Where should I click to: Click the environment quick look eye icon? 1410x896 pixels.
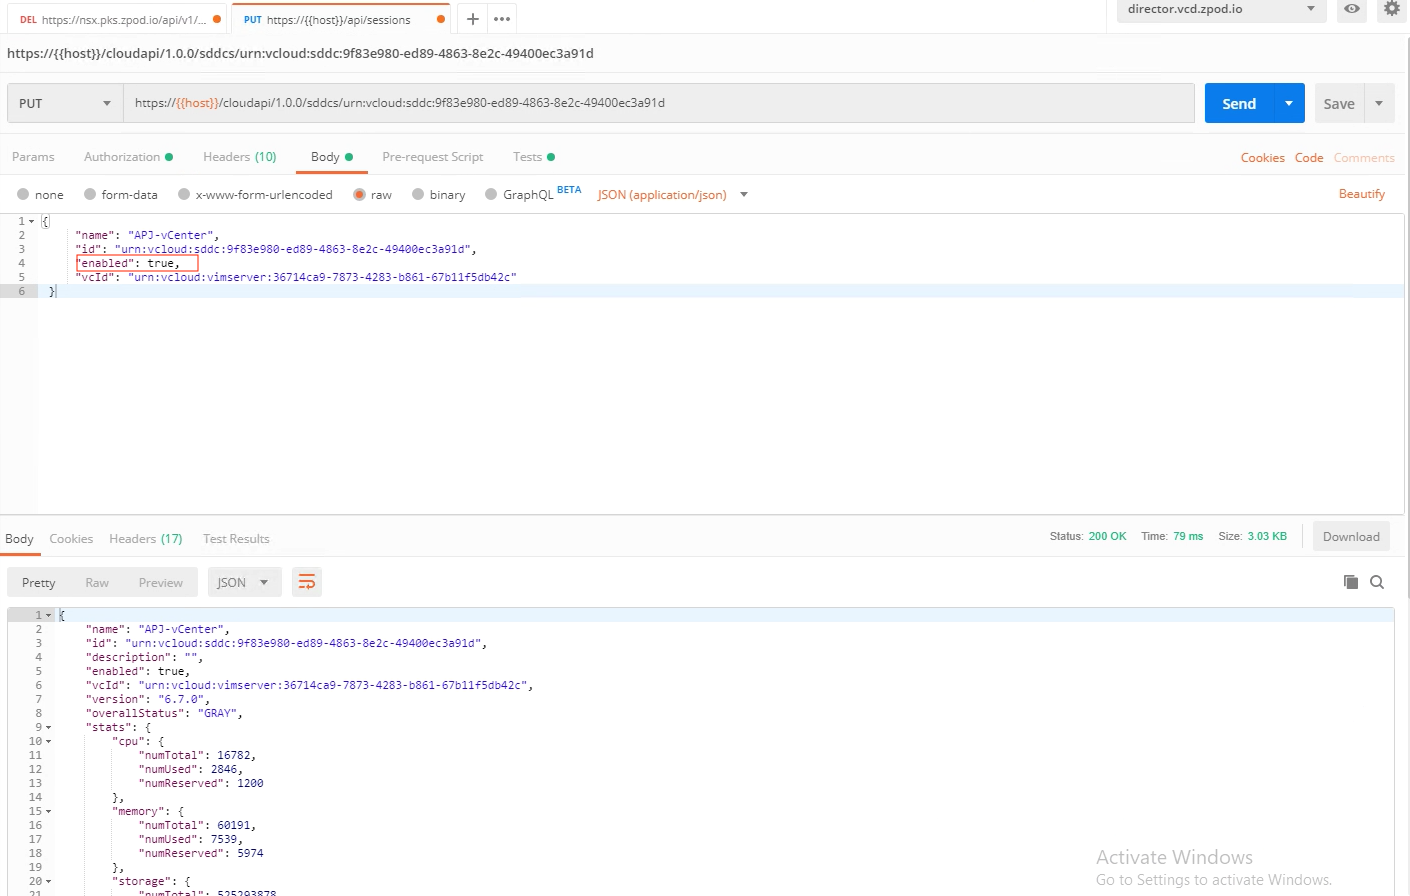pos(1351,9)
